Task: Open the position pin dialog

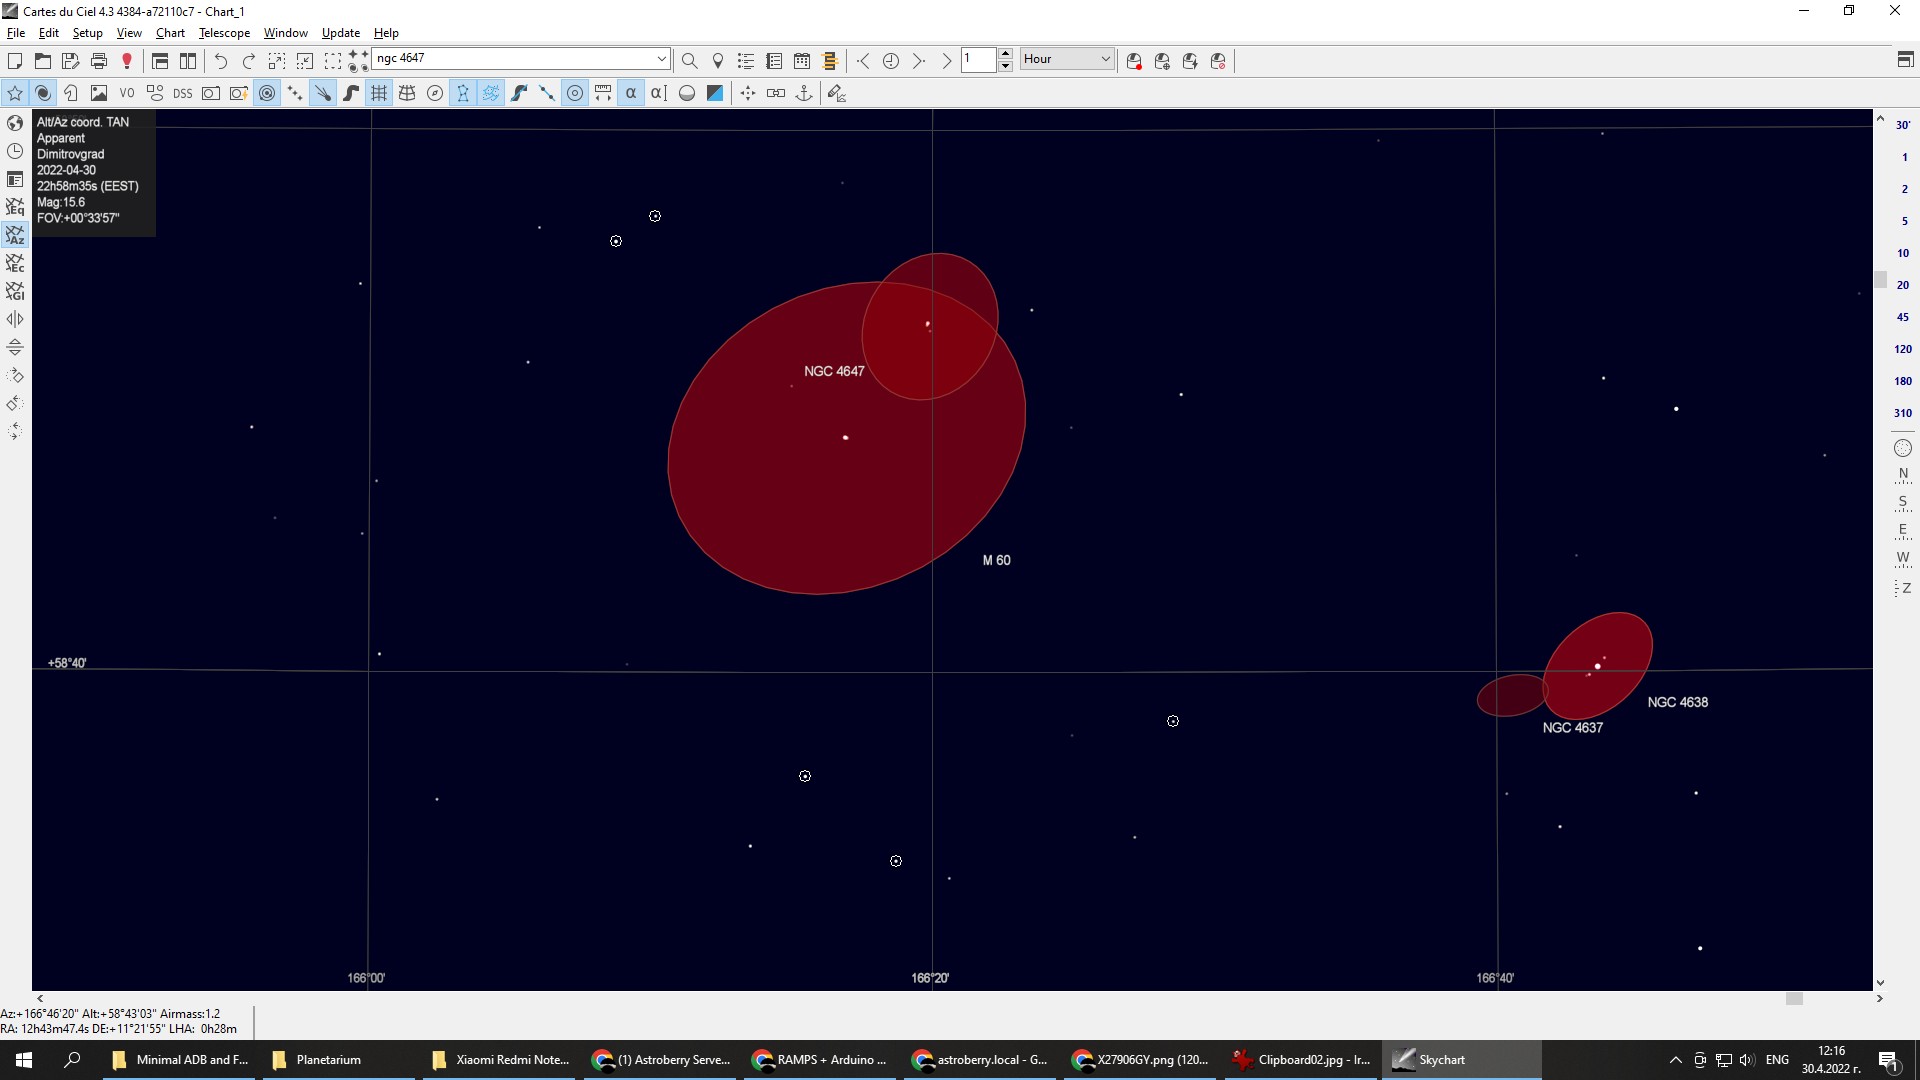Action: (x=718, y=61)
